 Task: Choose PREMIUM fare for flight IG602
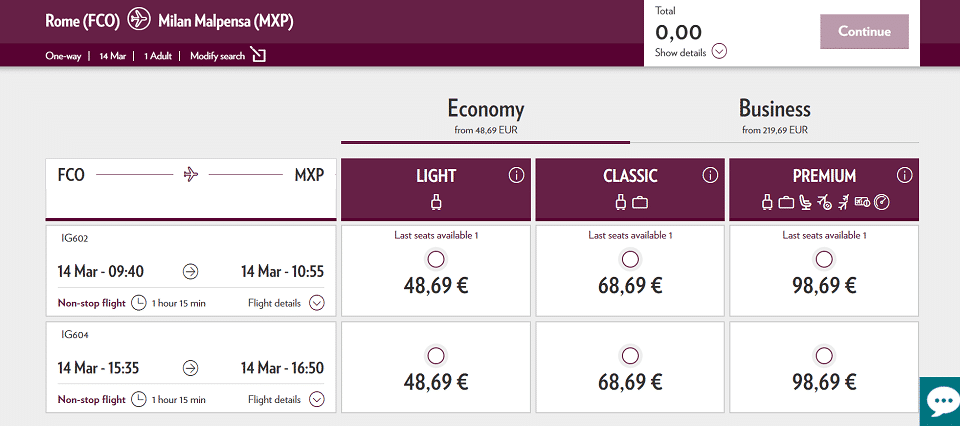[824, 260]
